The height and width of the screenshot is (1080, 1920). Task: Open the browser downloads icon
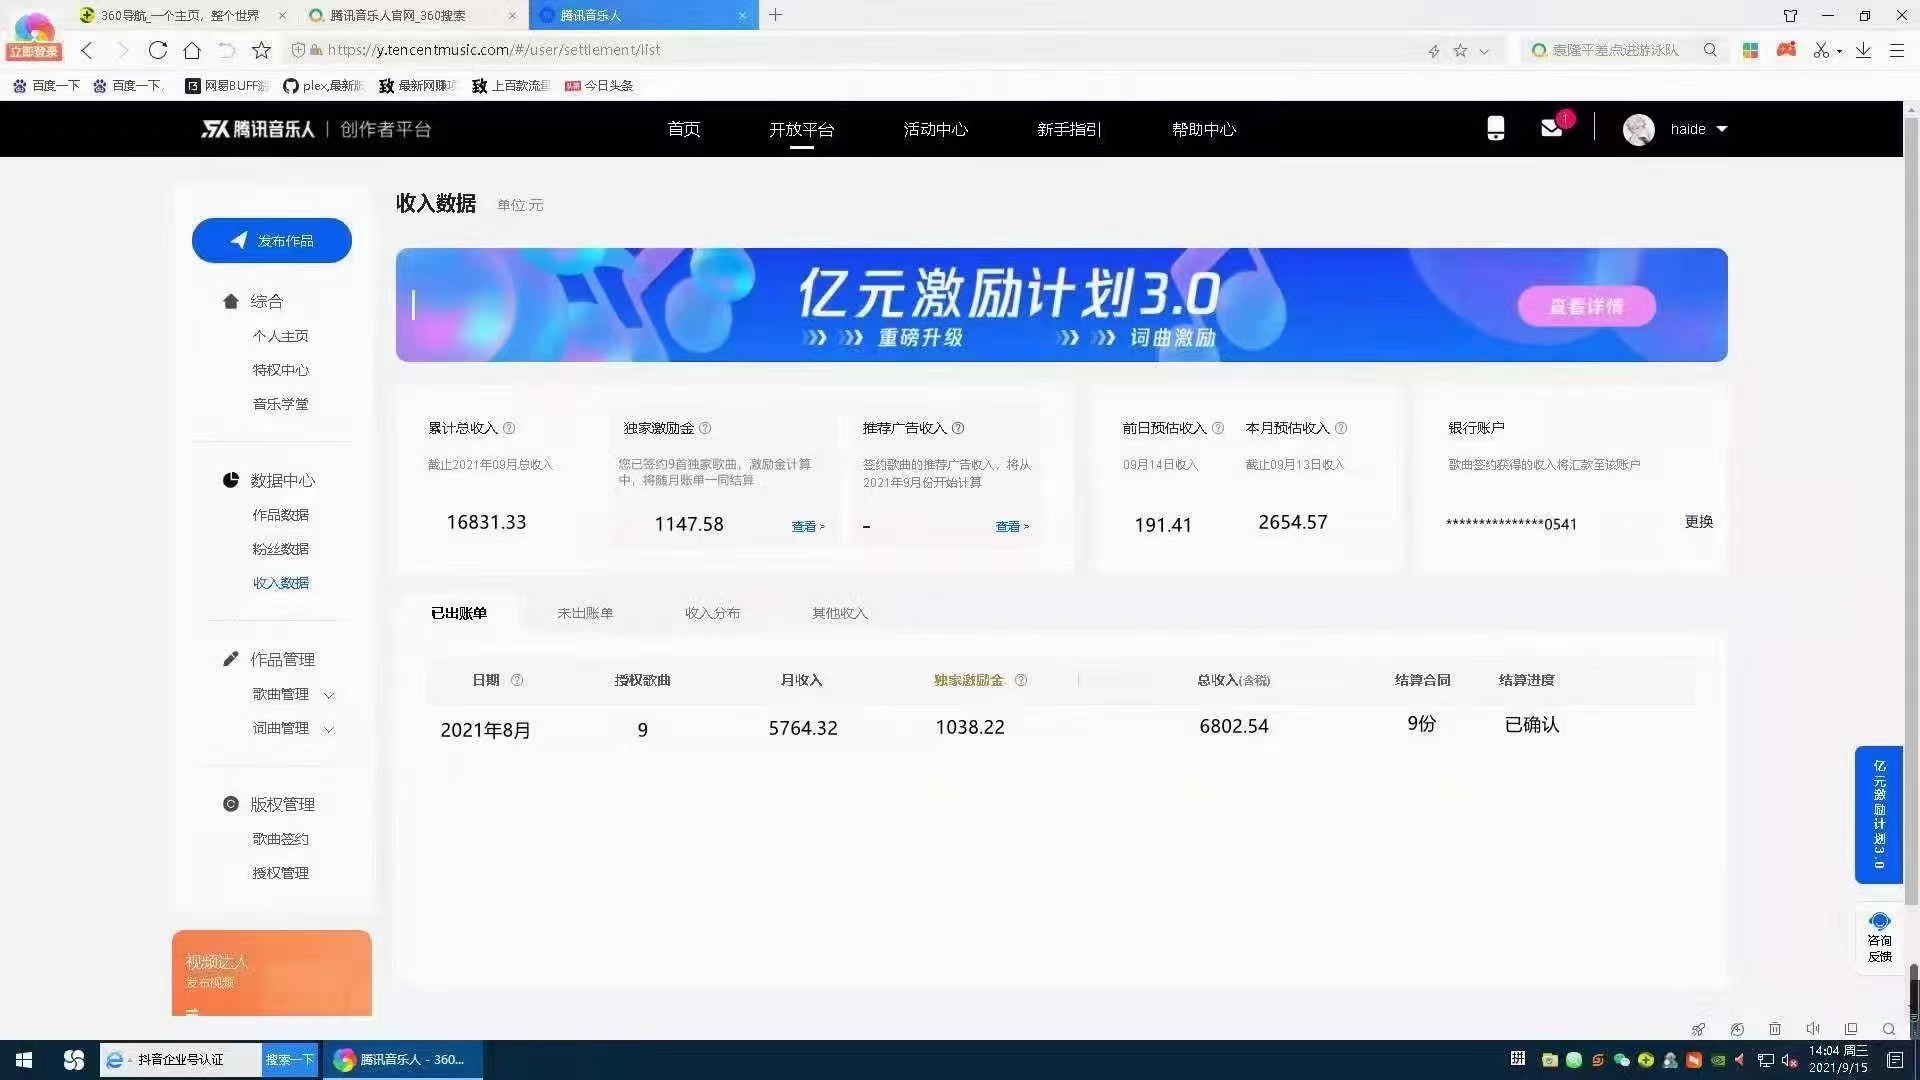pos(1863,50)
